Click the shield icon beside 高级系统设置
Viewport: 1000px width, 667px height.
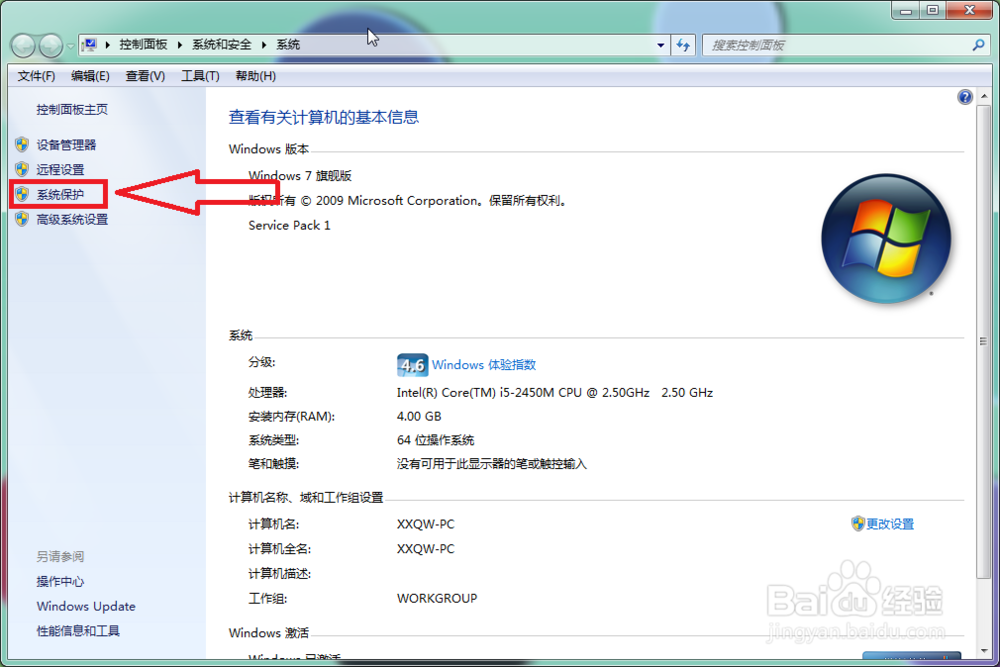point(22,219)
